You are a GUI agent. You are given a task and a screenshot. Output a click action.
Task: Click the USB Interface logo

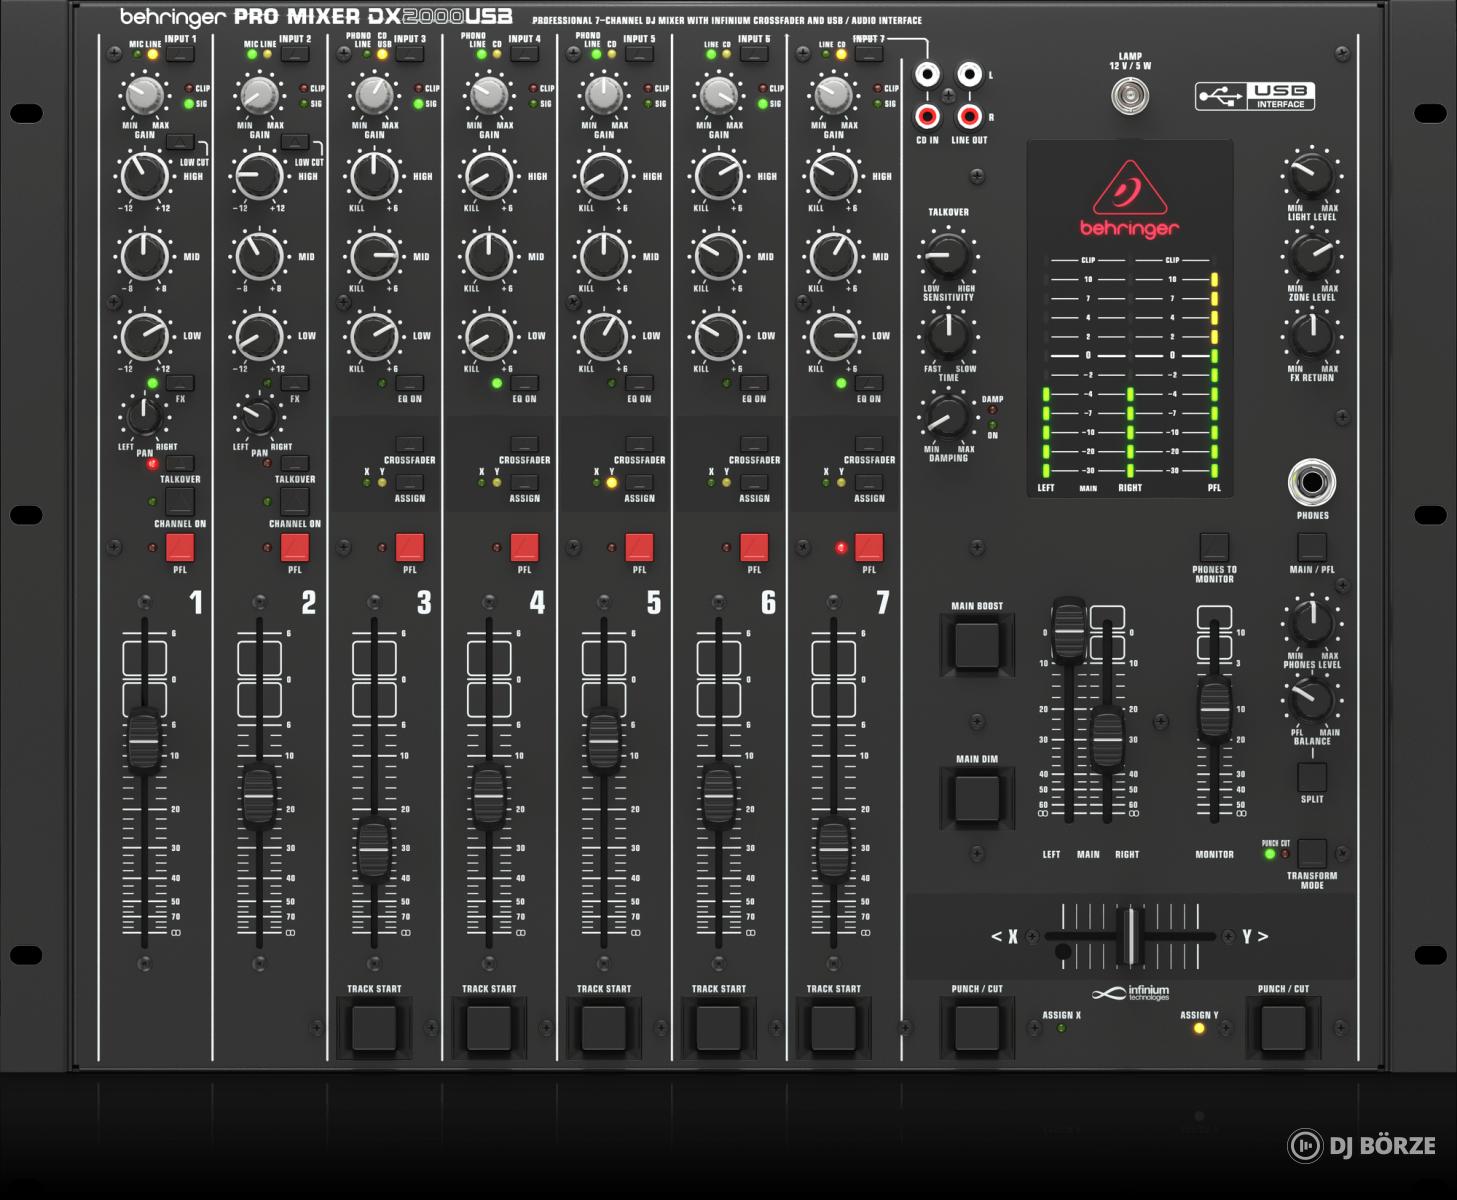pyautogui.click(x=1255, y=96)
